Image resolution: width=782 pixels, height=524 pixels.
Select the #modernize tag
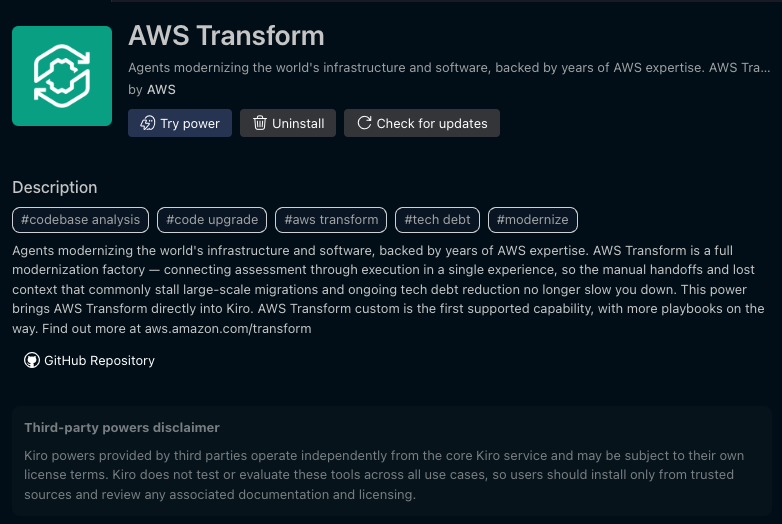[532, 220]
